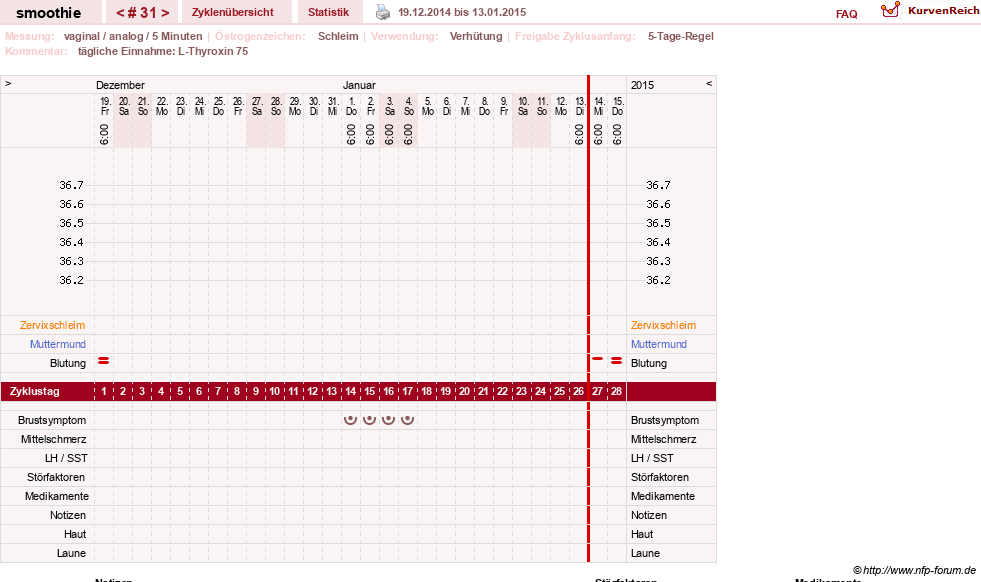Click the Dezember month label
Screen dimensions: 981x582
[x=120, y=84]
